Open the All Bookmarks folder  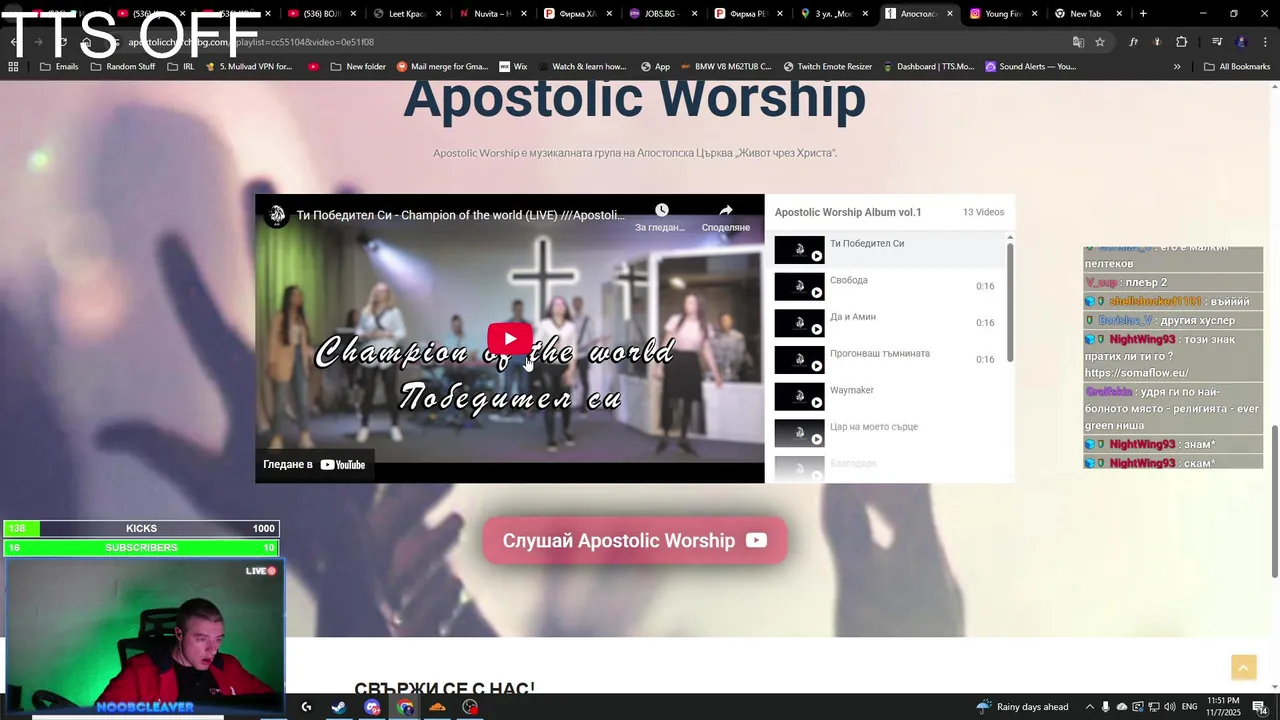(x=1237, y=67)
